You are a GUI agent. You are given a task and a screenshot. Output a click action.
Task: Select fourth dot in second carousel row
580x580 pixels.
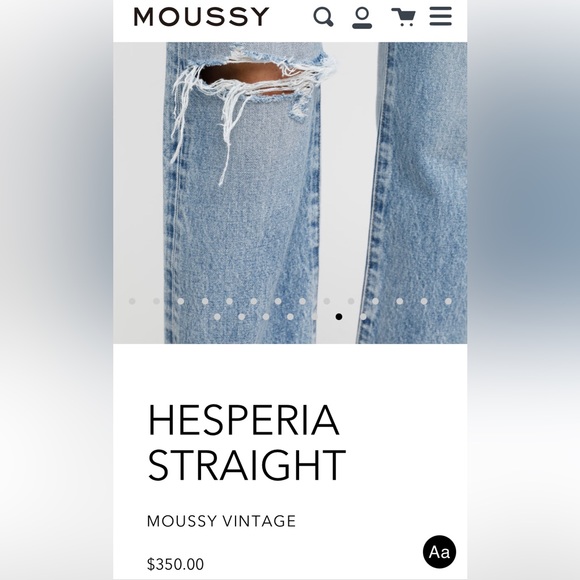pos(290,317)
